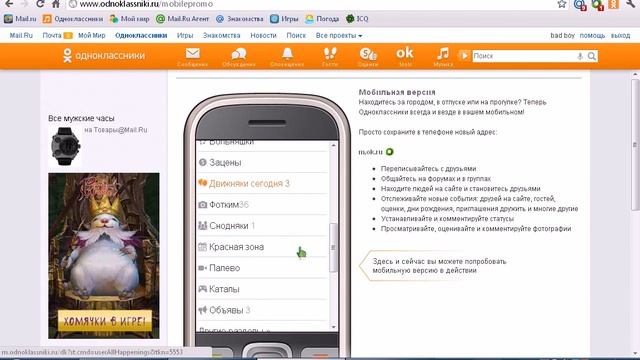
Task: Go to browser home page
Action: (x=56, y=4)
